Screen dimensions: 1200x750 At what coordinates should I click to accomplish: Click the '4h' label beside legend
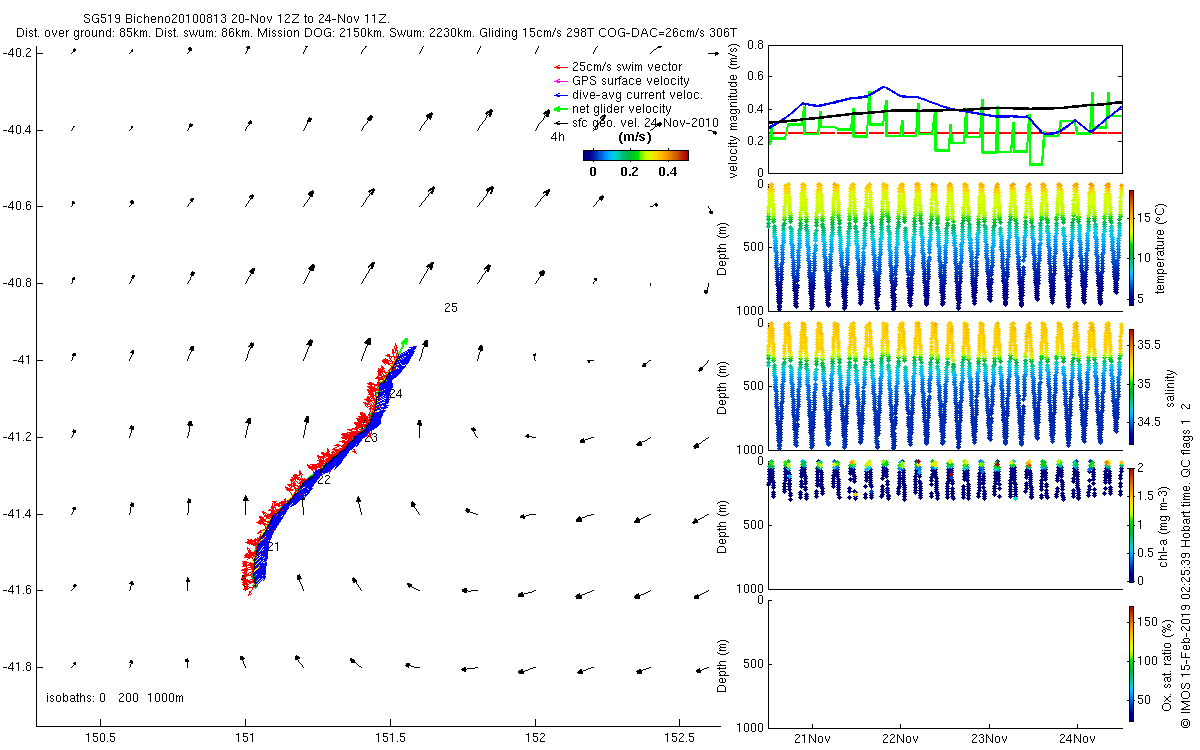[558, 137]
